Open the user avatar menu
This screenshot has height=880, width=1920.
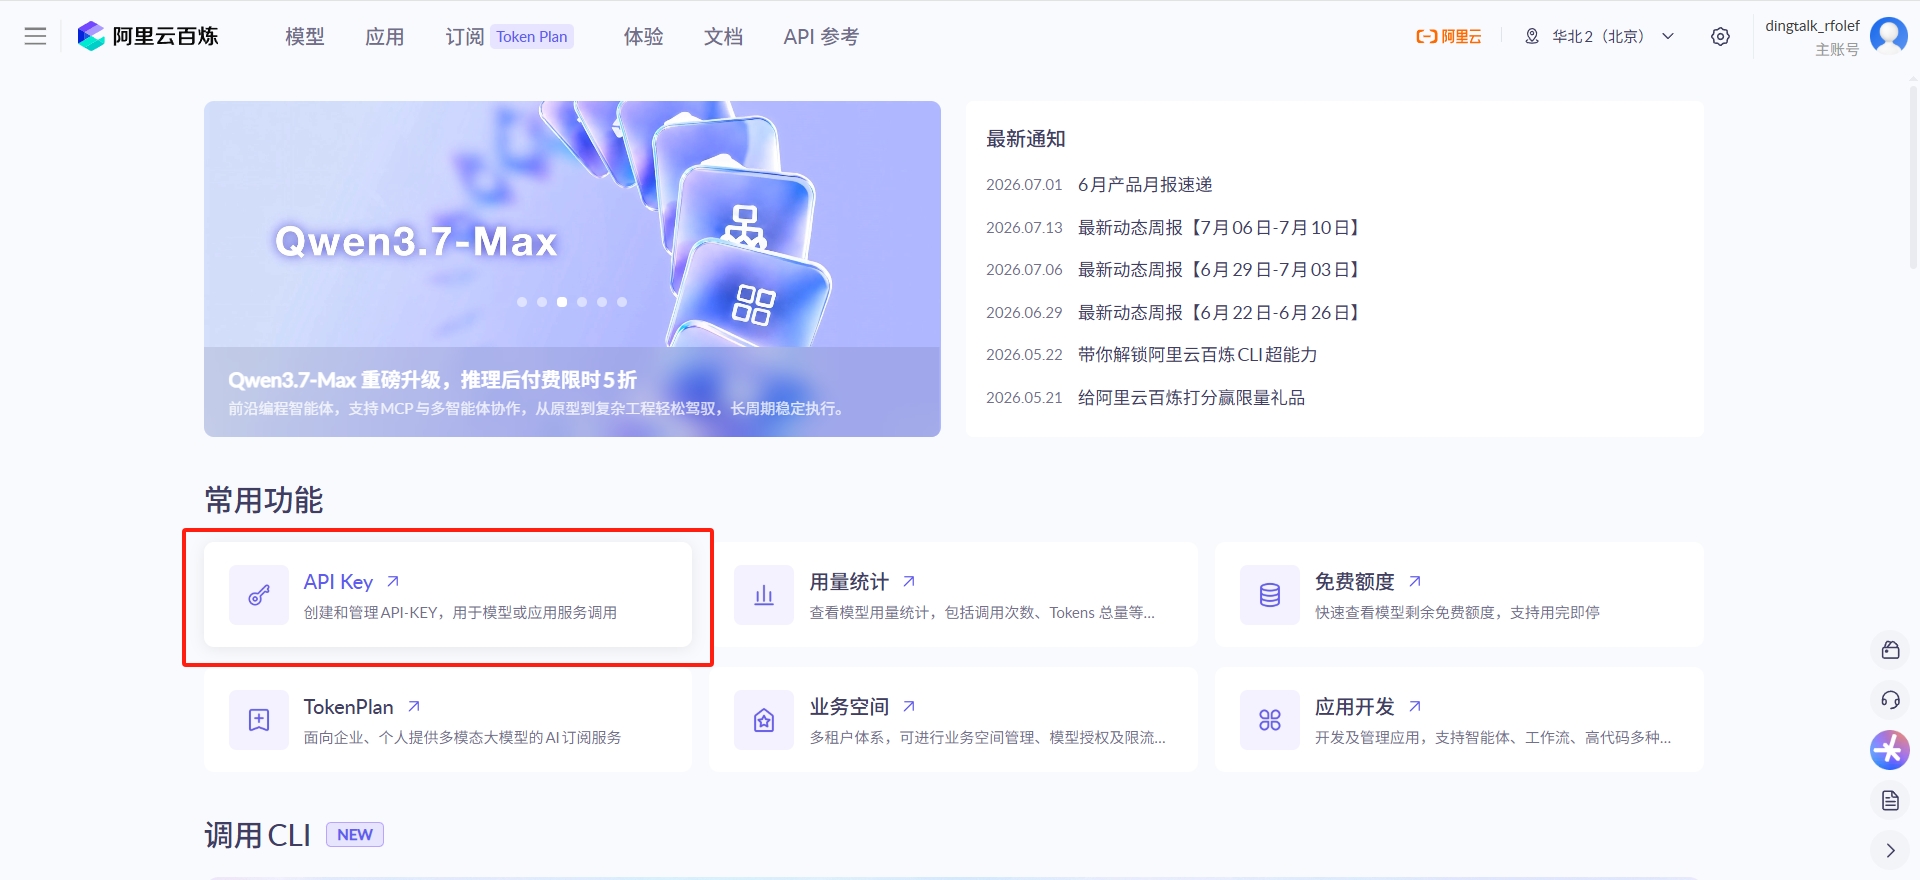1888,36
